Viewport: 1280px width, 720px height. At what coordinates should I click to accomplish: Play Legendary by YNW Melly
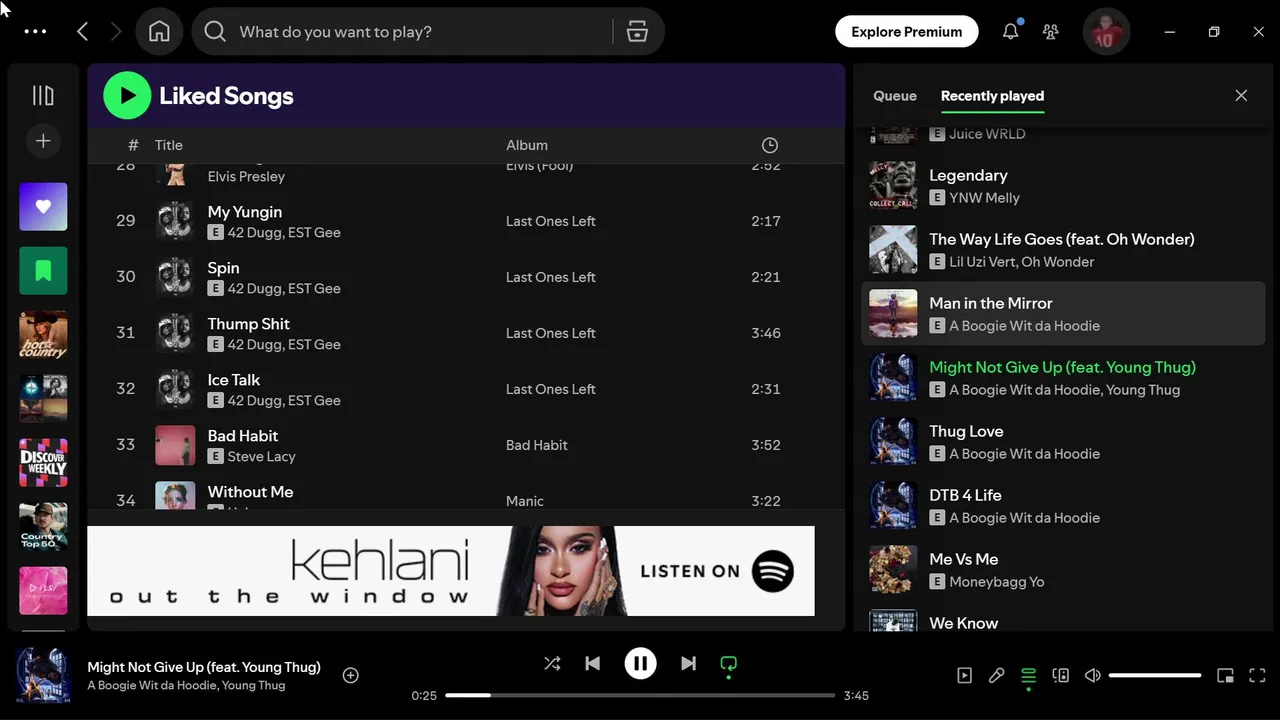point(1063,186)
